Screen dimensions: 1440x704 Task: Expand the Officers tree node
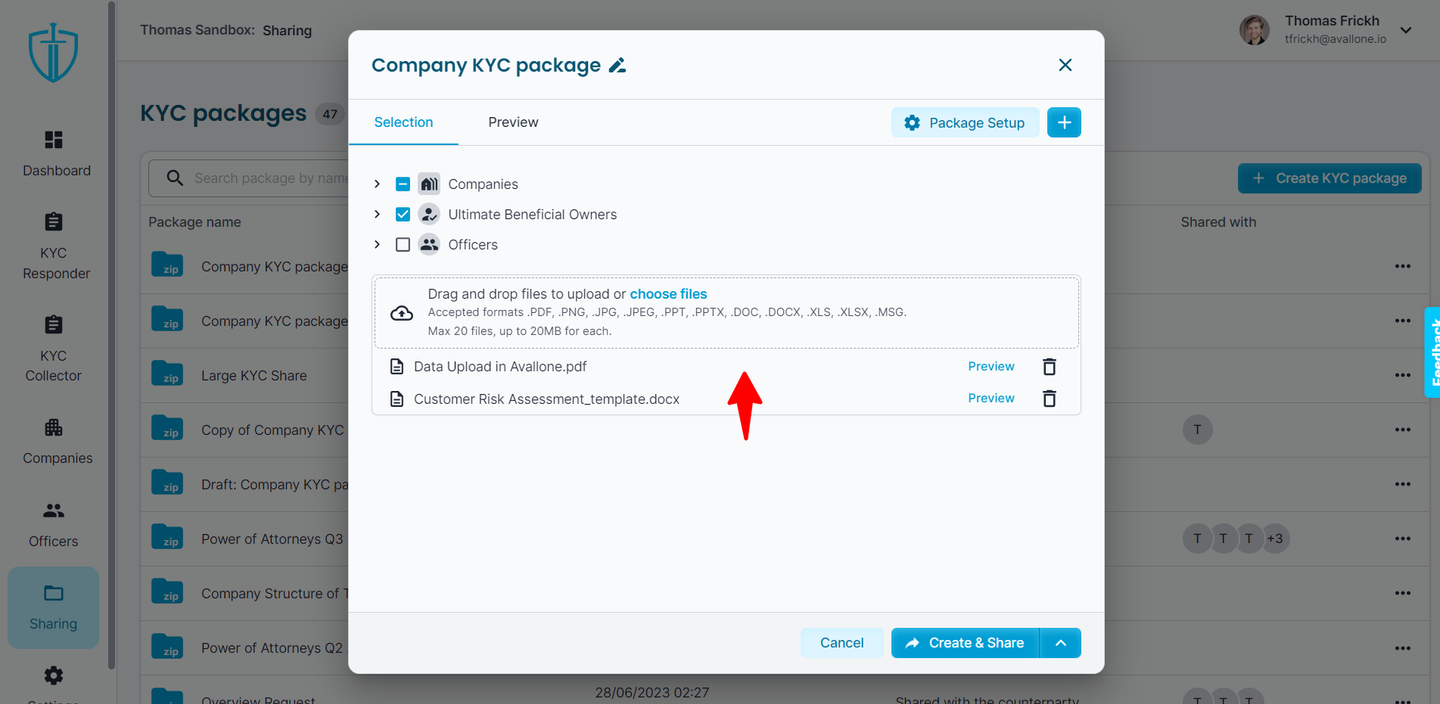coord(377,244)
